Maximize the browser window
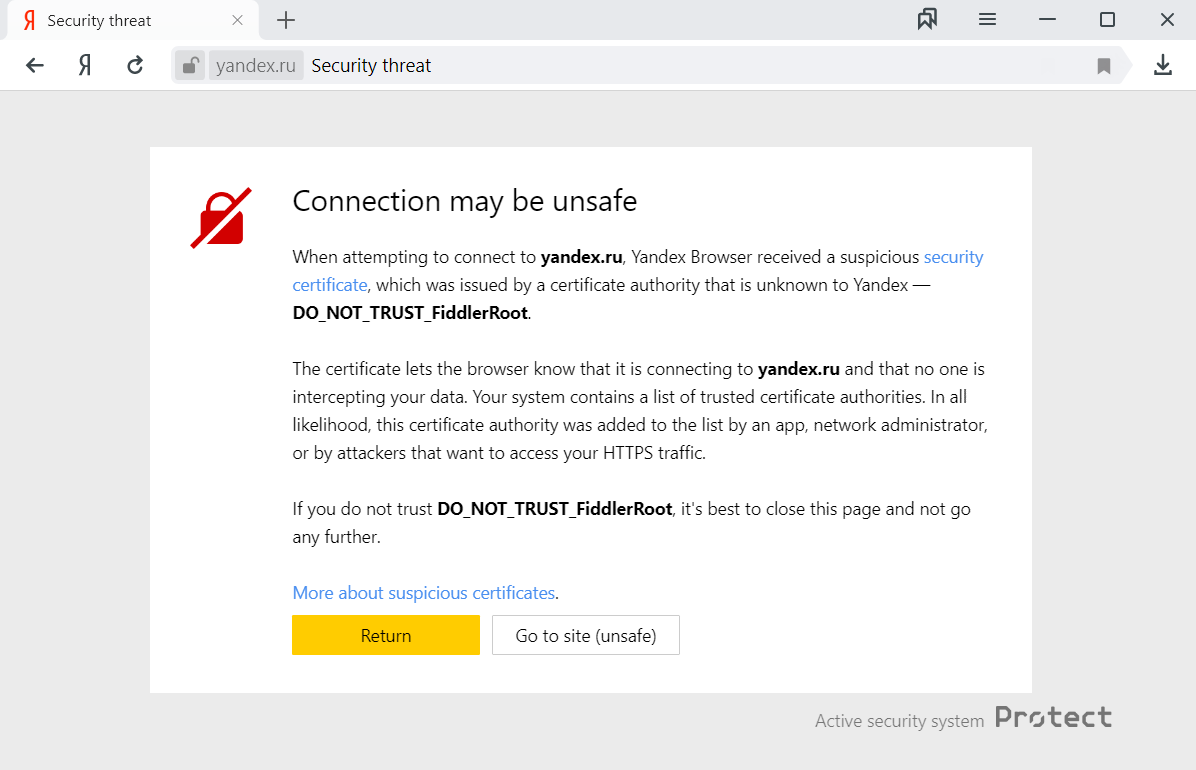The image size is (1196, 770). (1108, 20)
